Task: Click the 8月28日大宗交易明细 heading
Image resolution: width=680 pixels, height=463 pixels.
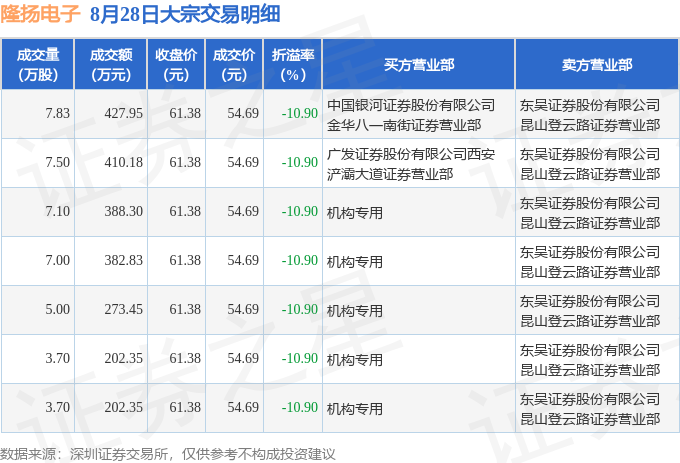Action: click(185, 14)
